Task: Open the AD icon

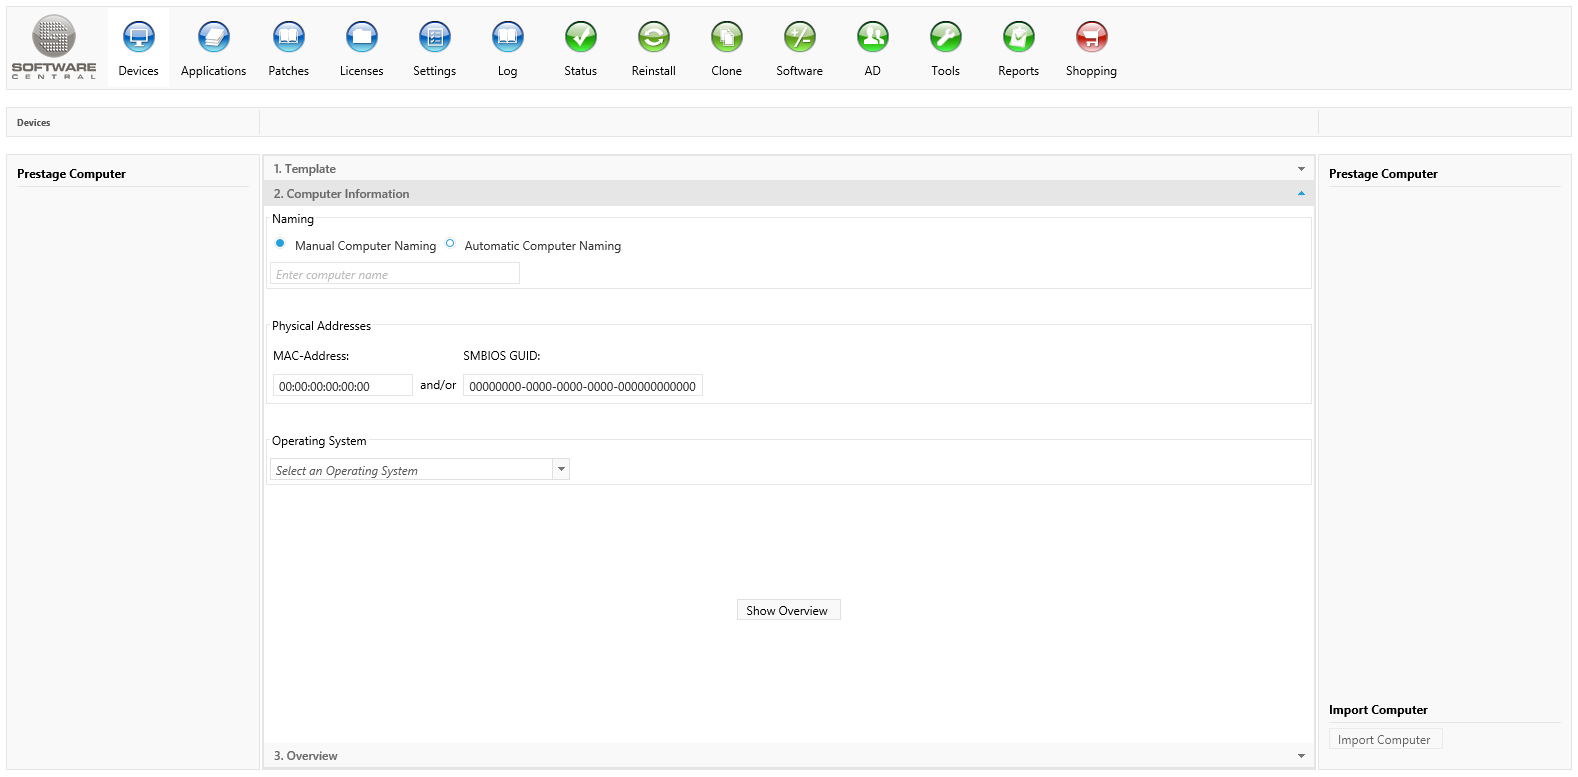Action: (x=872, y=39)
